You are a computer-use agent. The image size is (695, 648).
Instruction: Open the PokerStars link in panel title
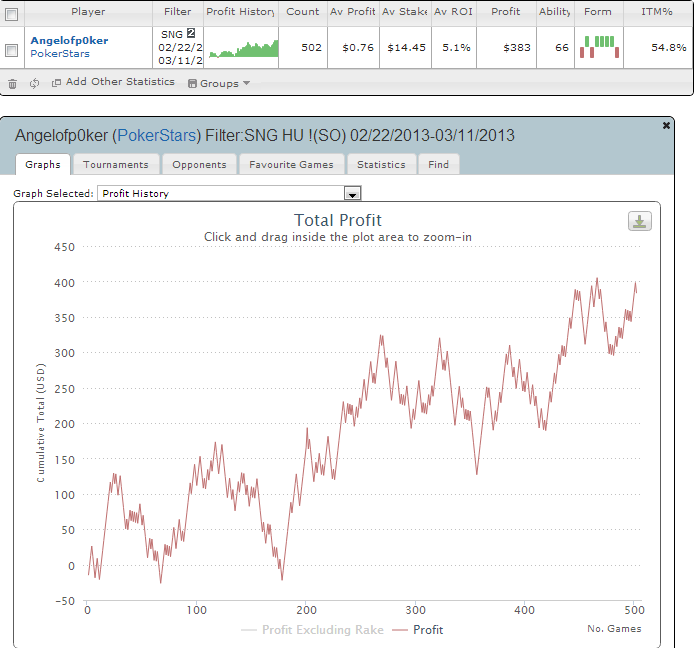click(x=157, y=135)
